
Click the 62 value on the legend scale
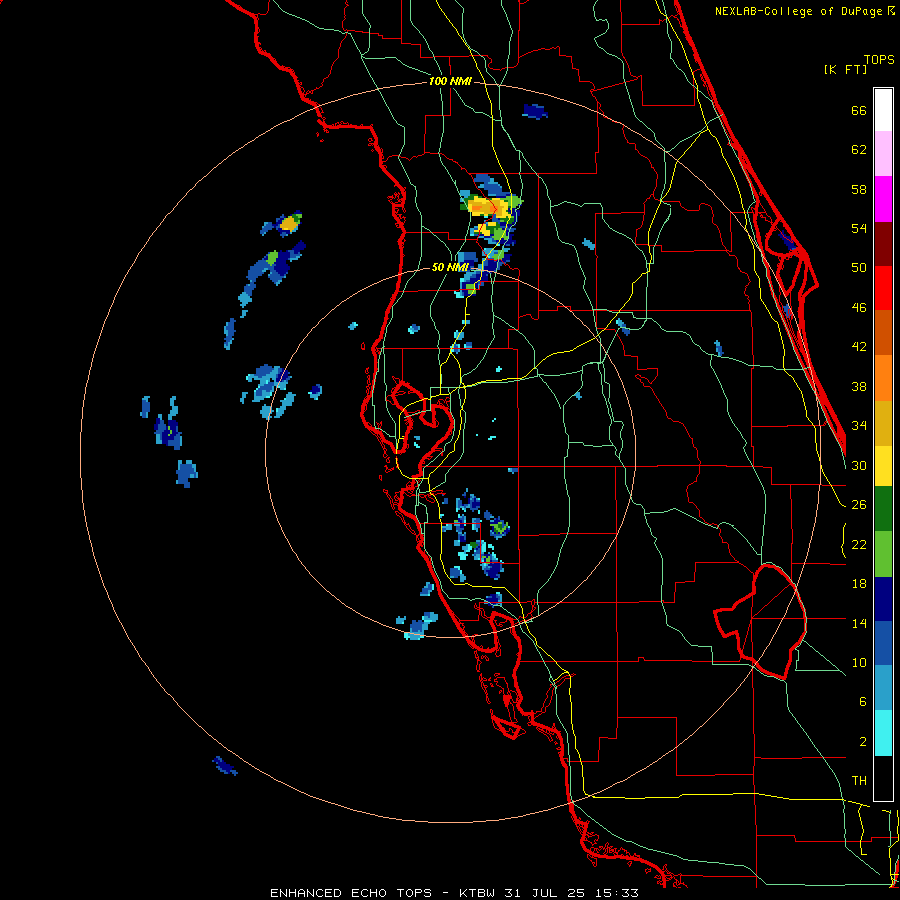click(x=859, y=150)
